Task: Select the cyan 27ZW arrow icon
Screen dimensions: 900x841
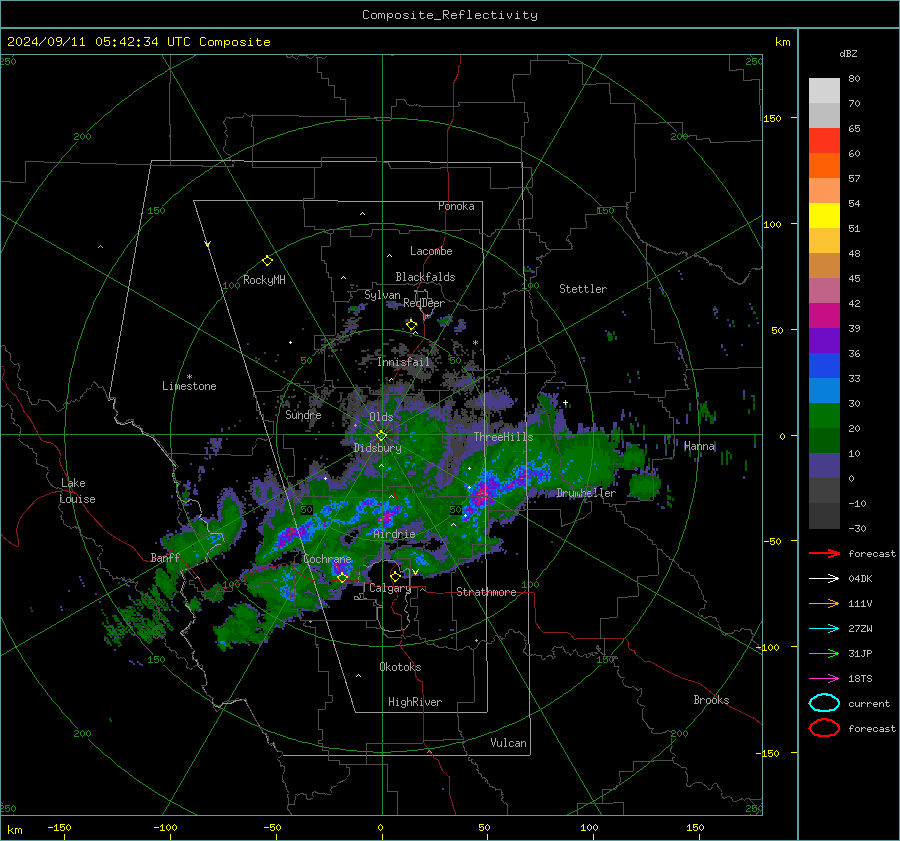Action: pos(824,628)
